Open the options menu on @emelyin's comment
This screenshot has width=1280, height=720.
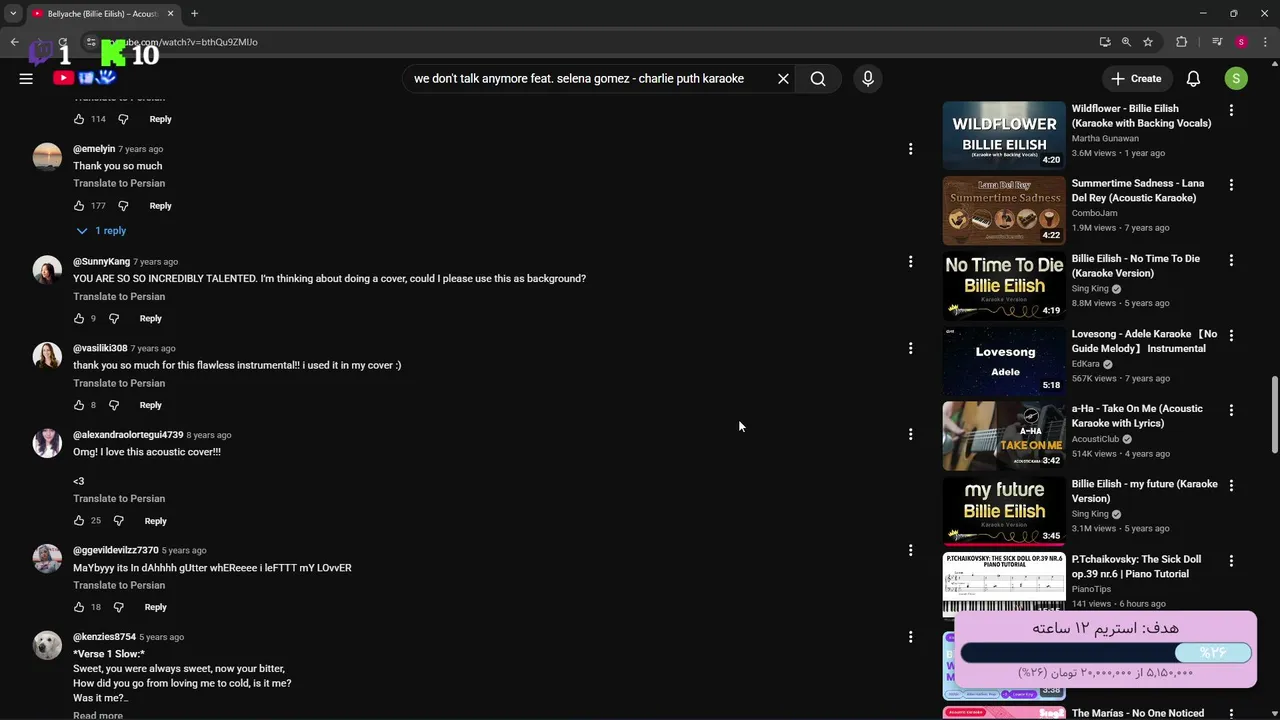(x=910, y=149)
